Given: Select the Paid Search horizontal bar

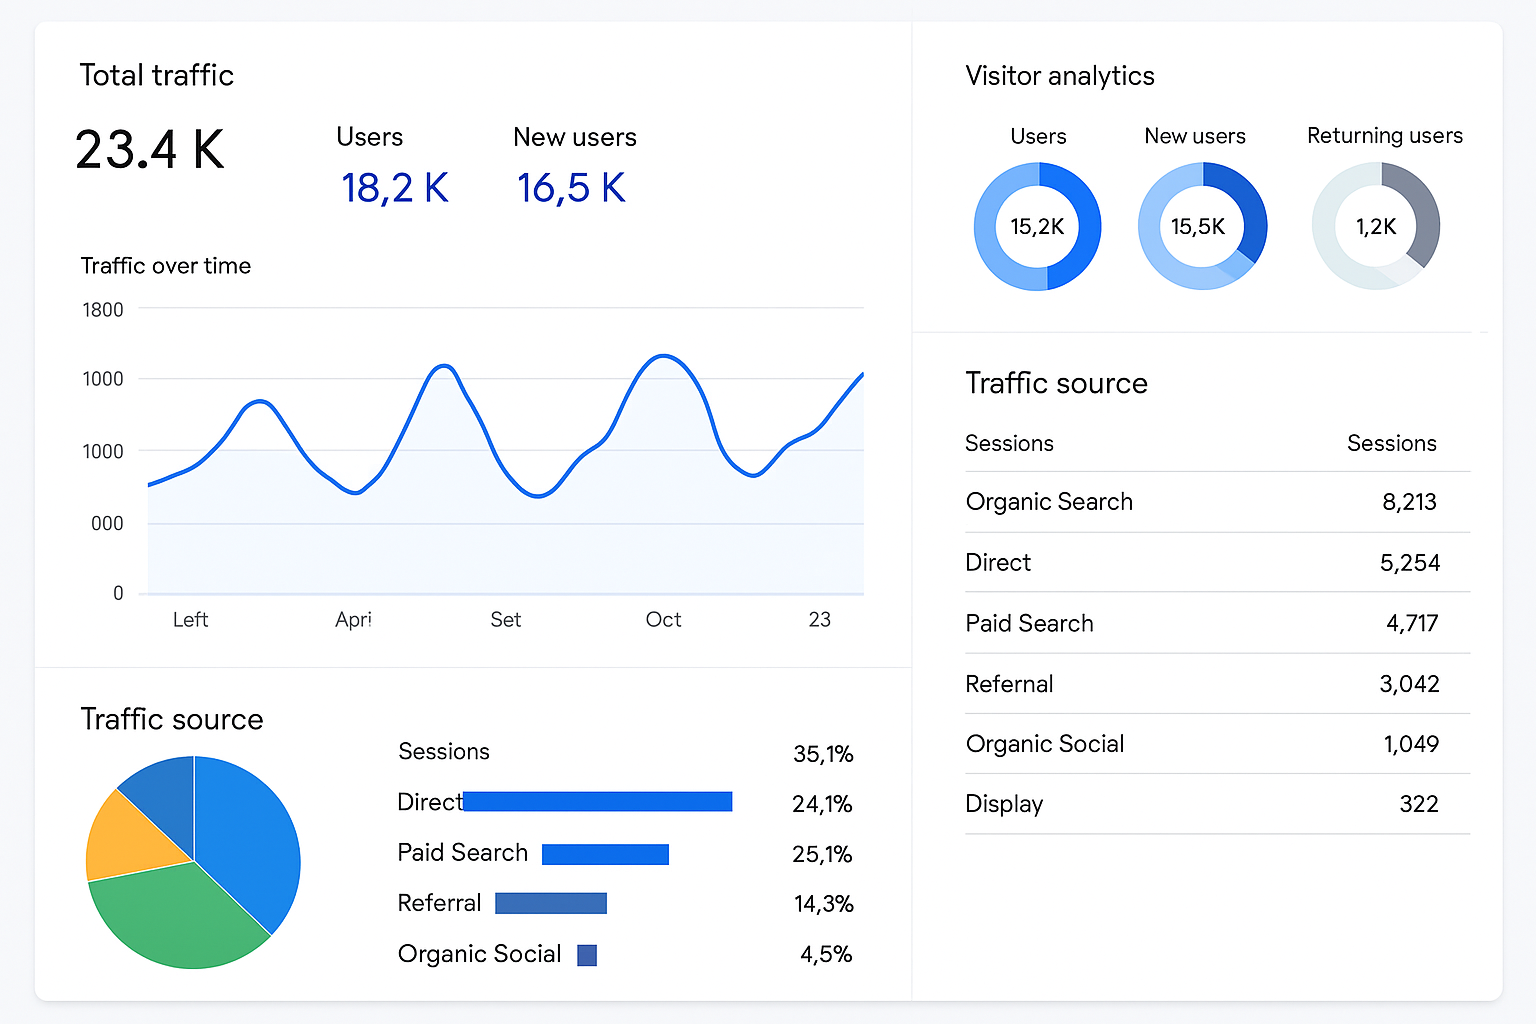Looking at the screenshot, I should (x=605, y=854).
